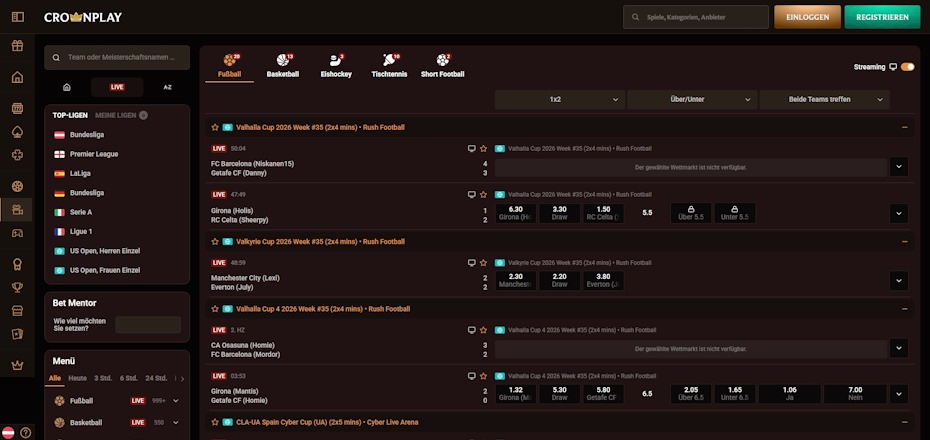Open the crown VIP sidebar icon
The image size is (930, 440).
(18, 365)
